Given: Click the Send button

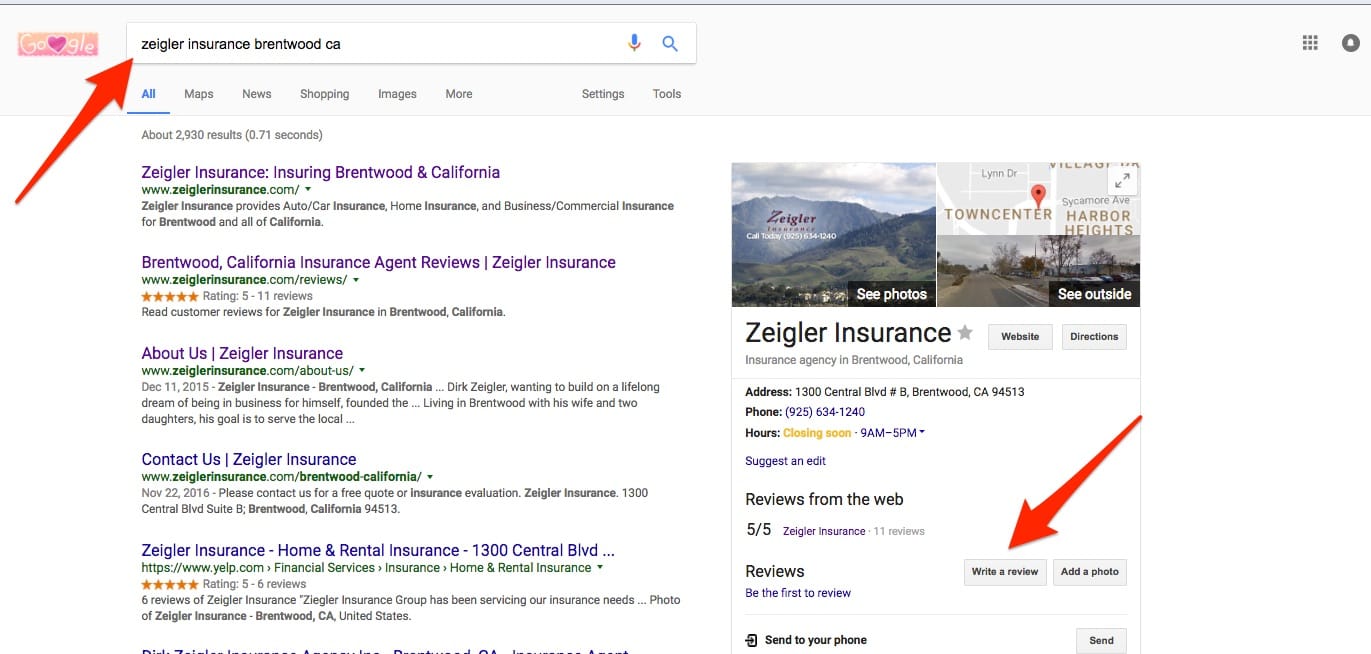Looking at the screenshot, I should click(x=1101, y=641).
